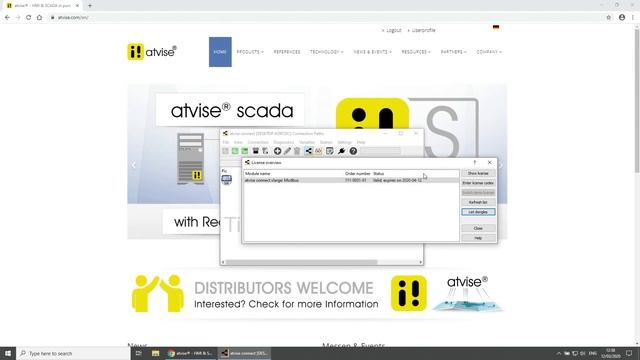Click the horizontal scrollbar in atvise connect window

(x=302, y=262)
